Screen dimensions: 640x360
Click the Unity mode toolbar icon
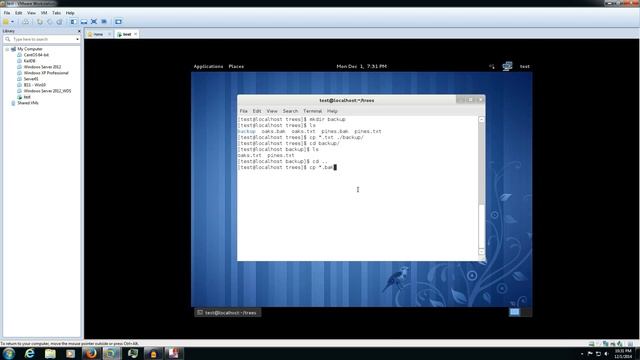[x=104, y=22]
